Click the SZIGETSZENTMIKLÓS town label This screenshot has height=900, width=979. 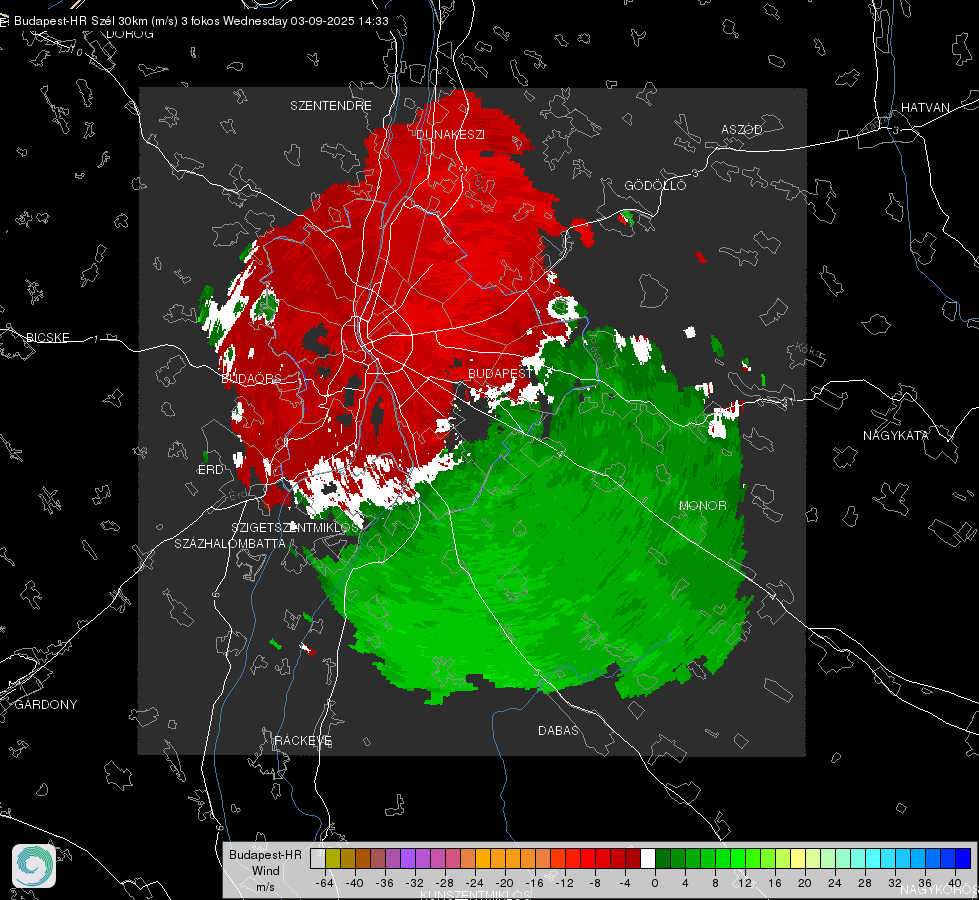click(295, 527)
